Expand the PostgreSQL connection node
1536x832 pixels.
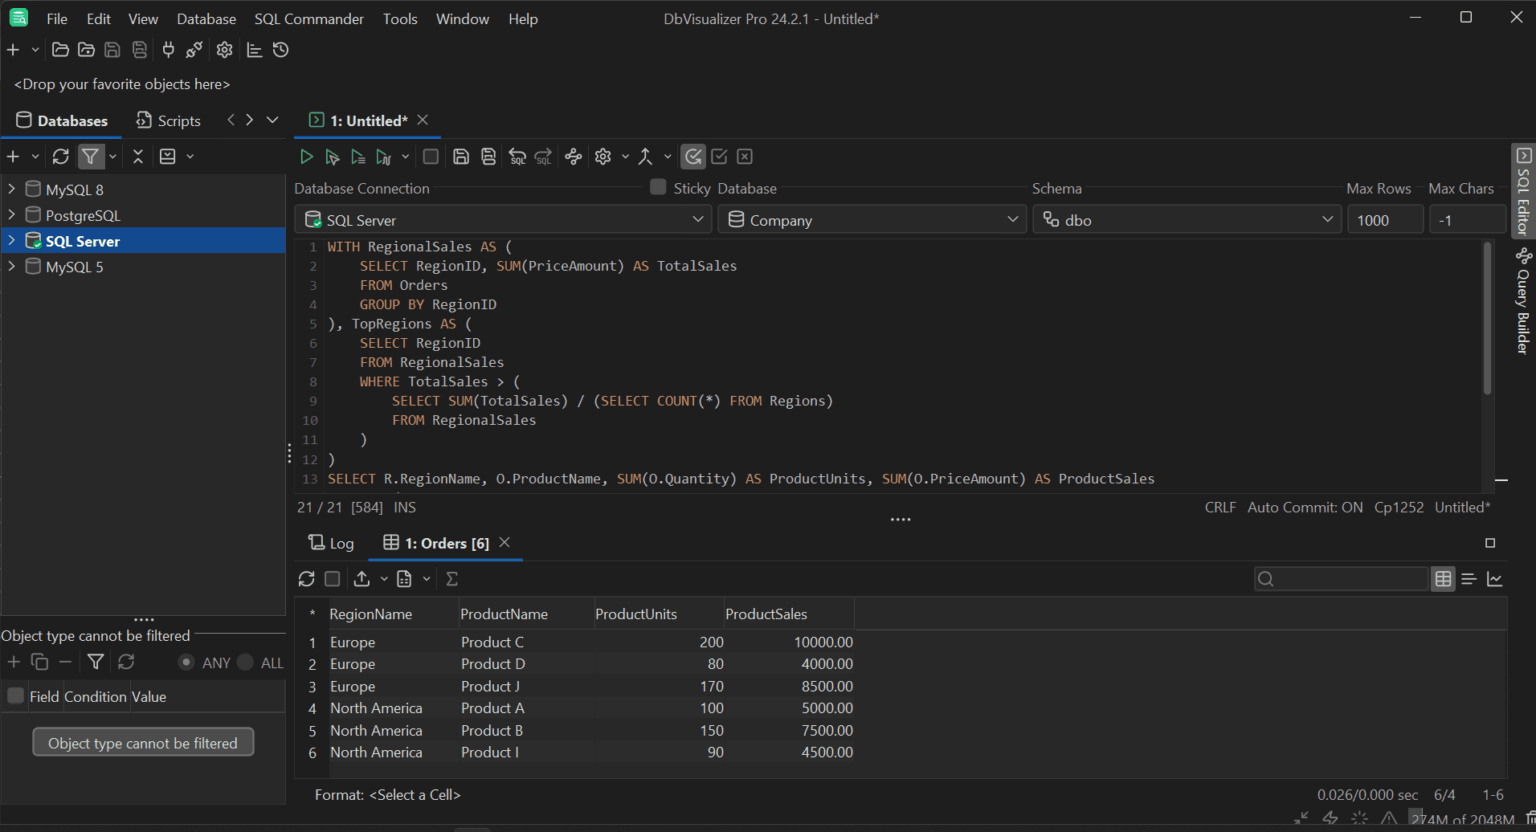tap(11, 214)
